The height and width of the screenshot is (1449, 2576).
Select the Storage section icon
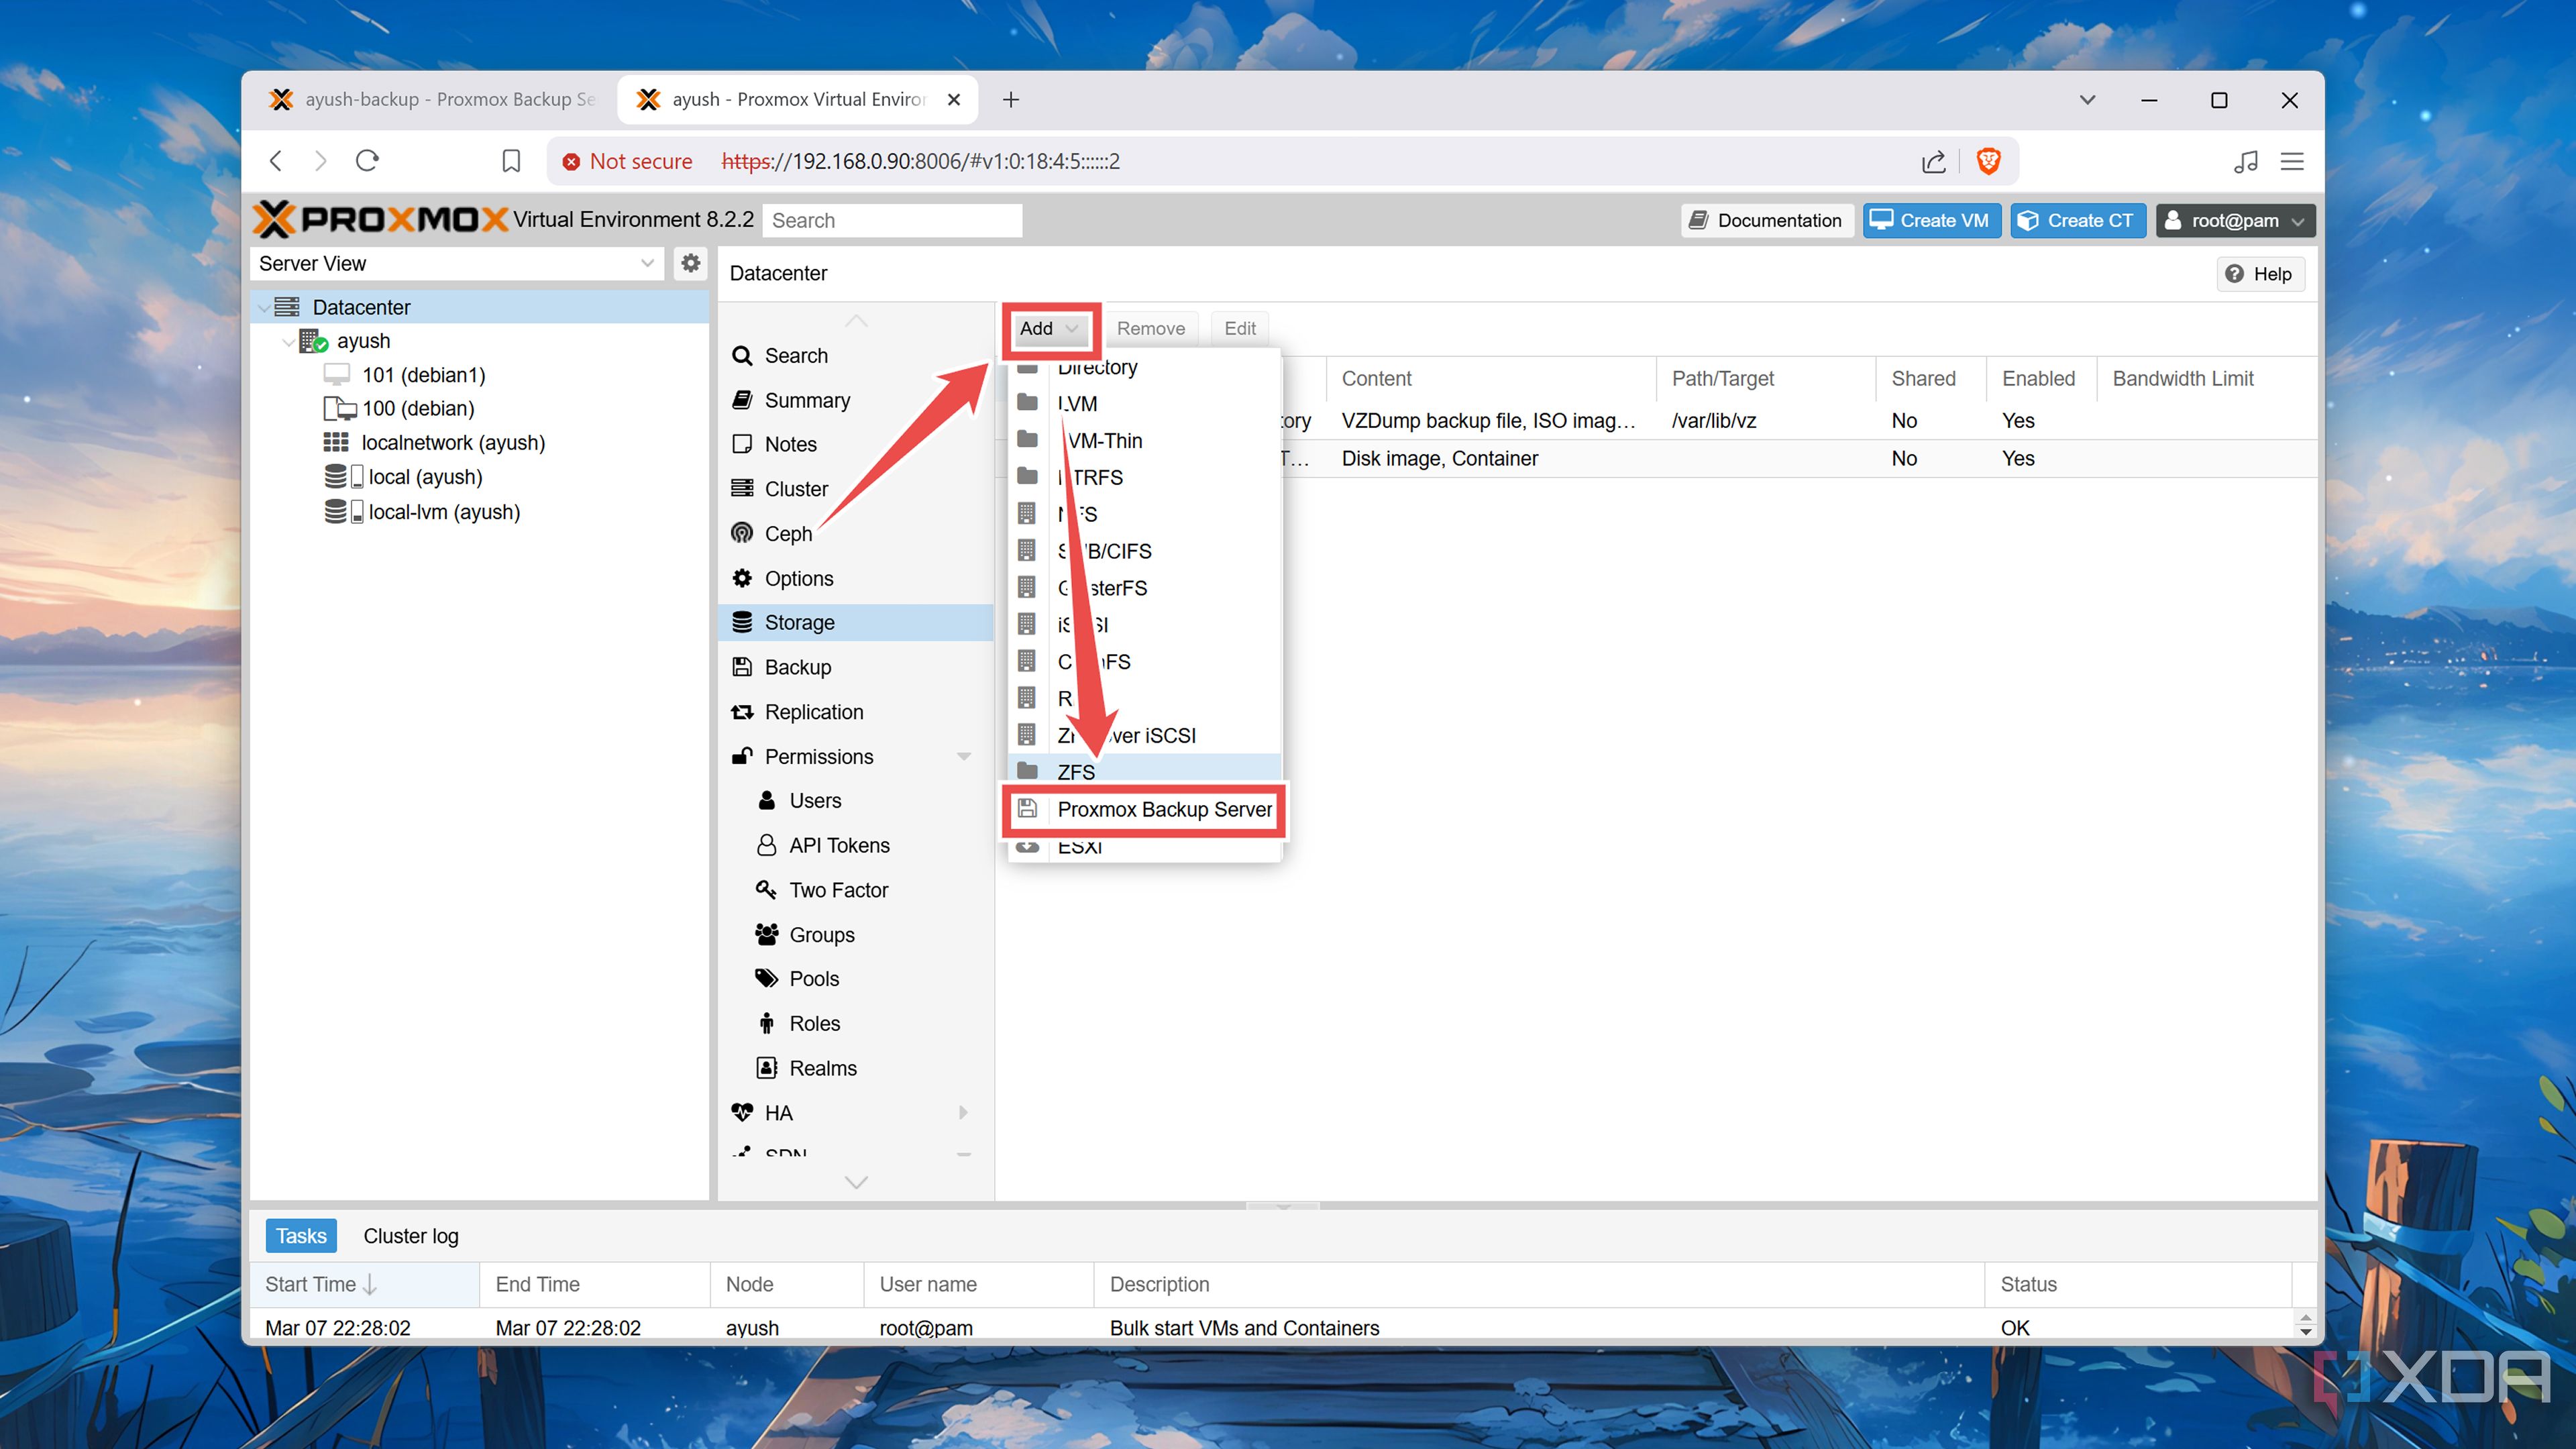[x=742, y=622]
